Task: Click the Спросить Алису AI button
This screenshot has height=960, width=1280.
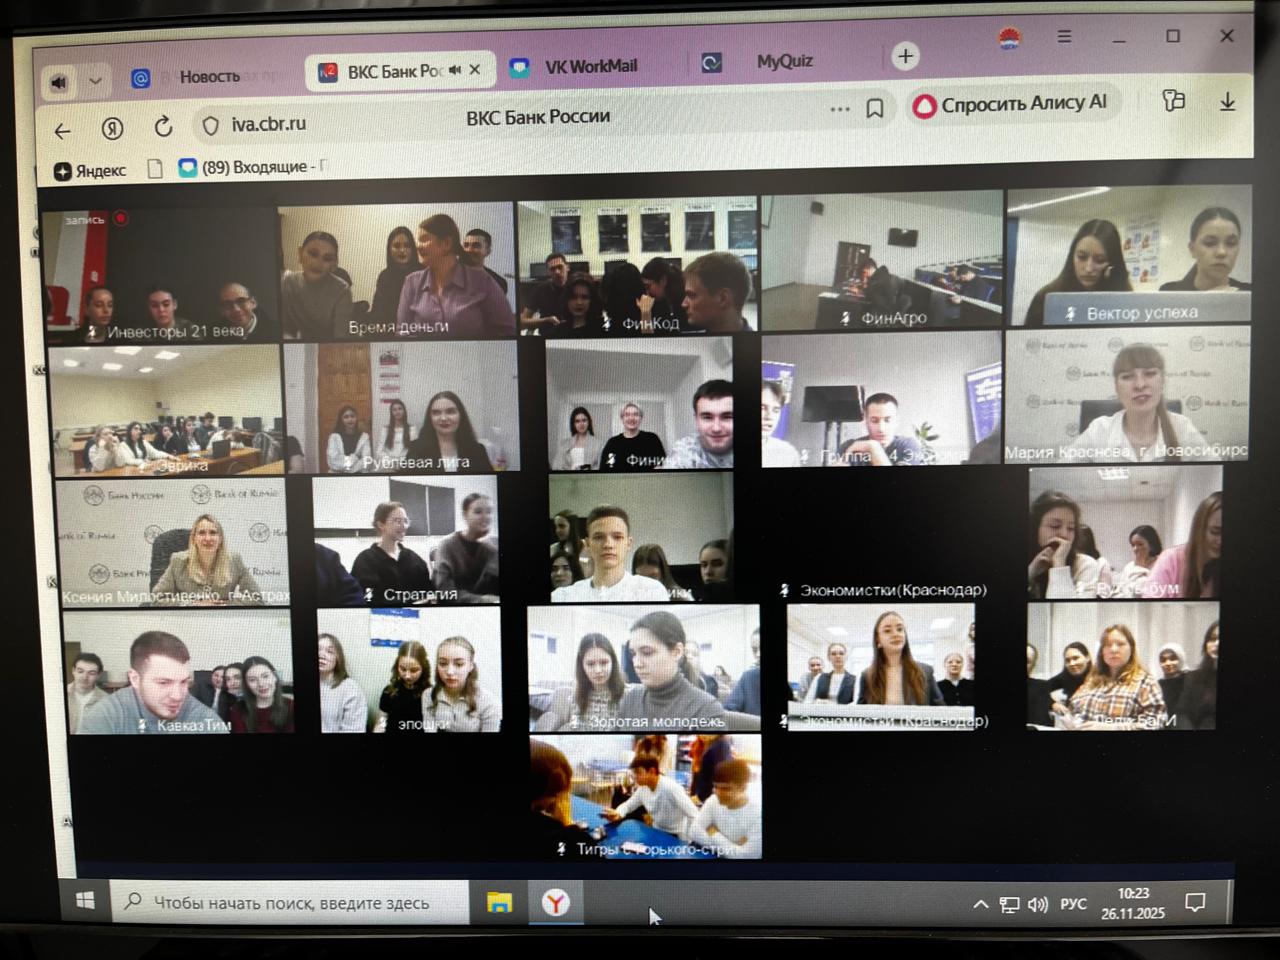Action: pos(1011,103)
